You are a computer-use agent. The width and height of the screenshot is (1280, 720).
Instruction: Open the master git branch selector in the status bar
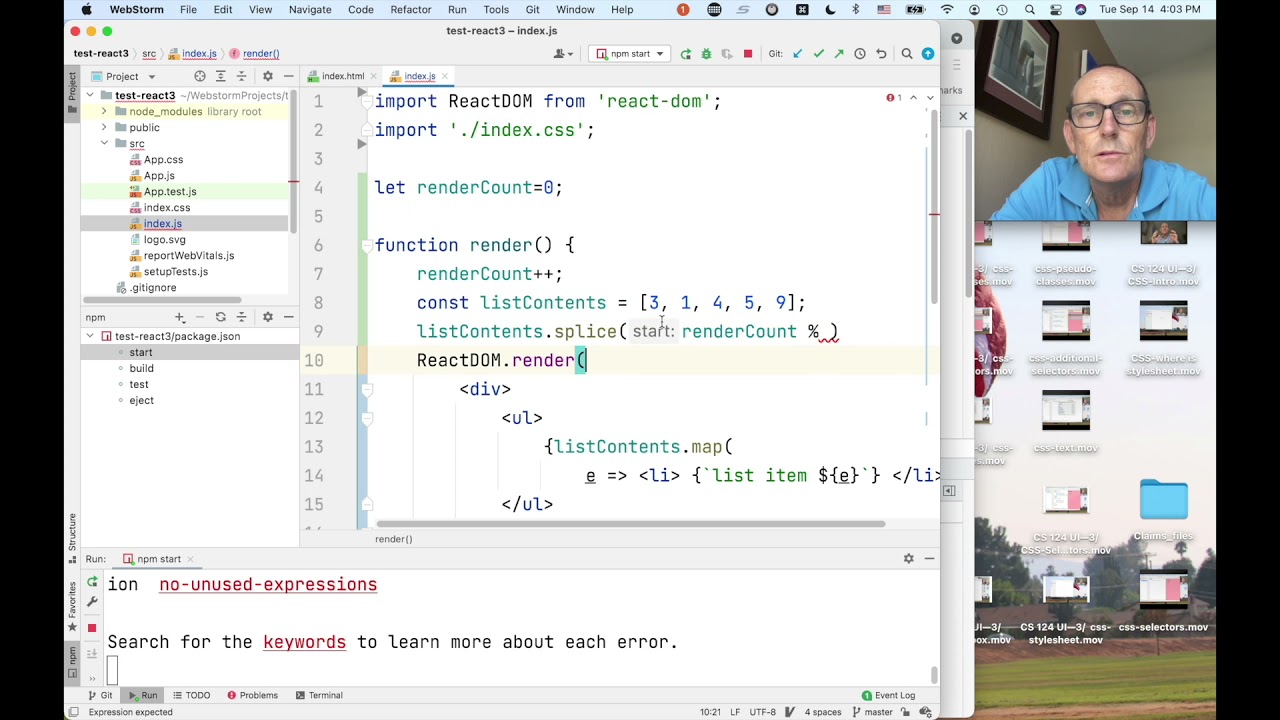tap(872, 712)
